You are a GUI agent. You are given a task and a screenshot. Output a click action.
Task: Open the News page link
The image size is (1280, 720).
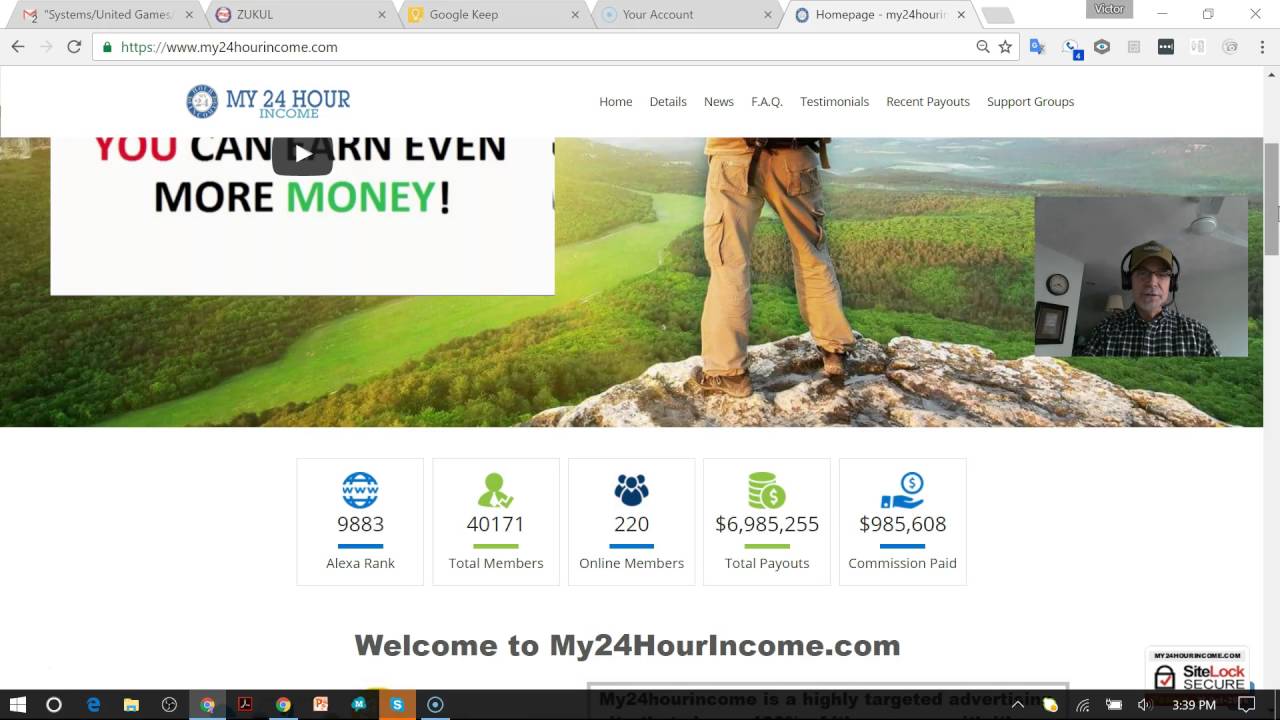(x=719, y=102)
